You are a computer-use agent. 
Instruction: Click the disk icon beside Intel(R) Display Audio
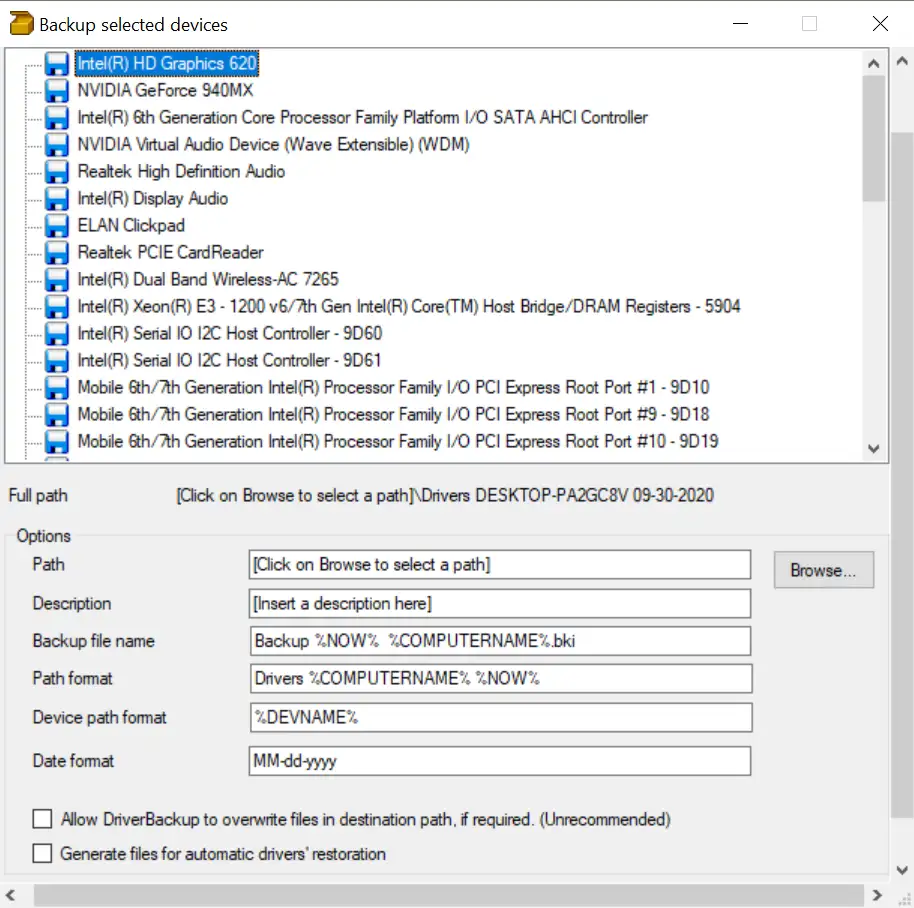(57, 199)
